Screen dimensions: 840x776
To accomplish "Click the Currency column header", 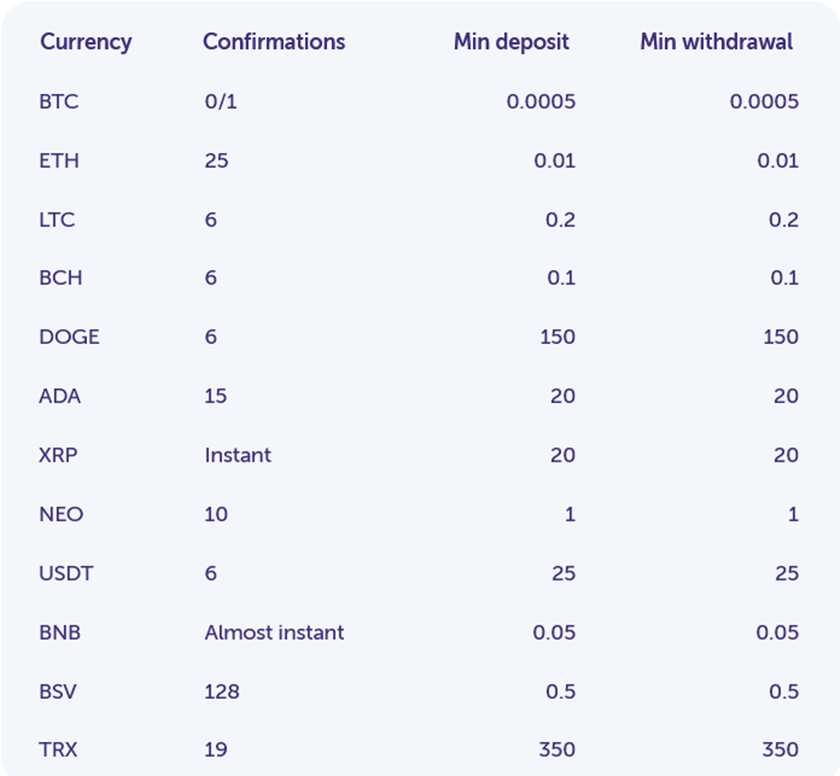I will tap(86, 43).
